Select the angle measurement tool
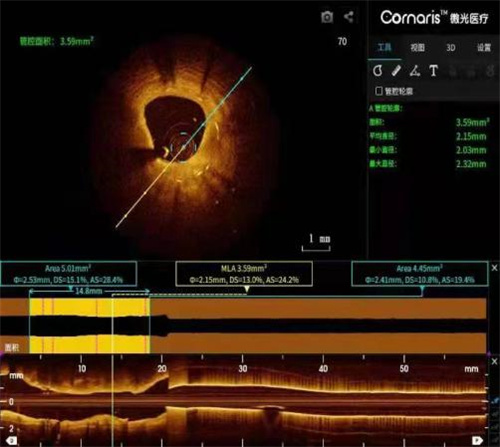Image resolution: width=500 pixels, height=447 pixels. coord(415,71)
